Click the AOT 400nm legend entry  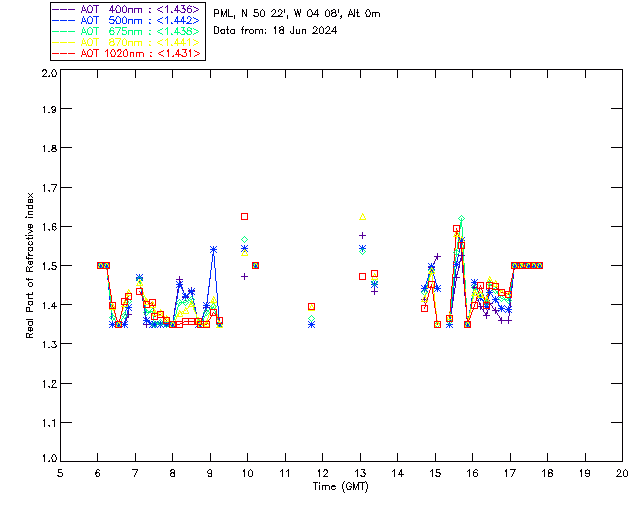coord(126,9)
